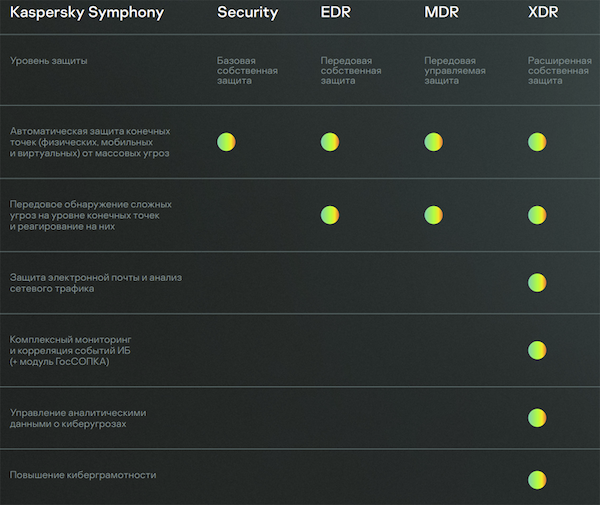Click the XDR dot for email protection row
This screenshot has height=505, width=600.
pos(537,282)
